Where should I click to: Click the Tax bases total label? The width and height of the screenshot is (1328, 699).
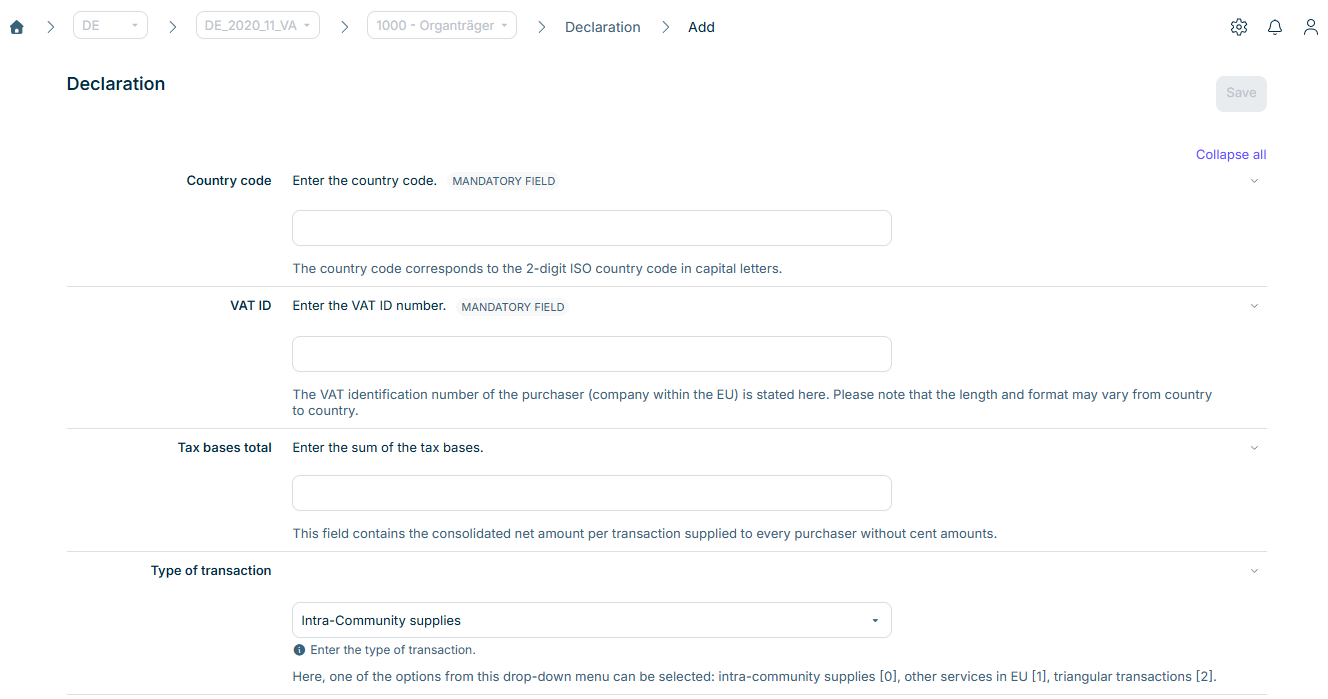click(x=225, y=448)
